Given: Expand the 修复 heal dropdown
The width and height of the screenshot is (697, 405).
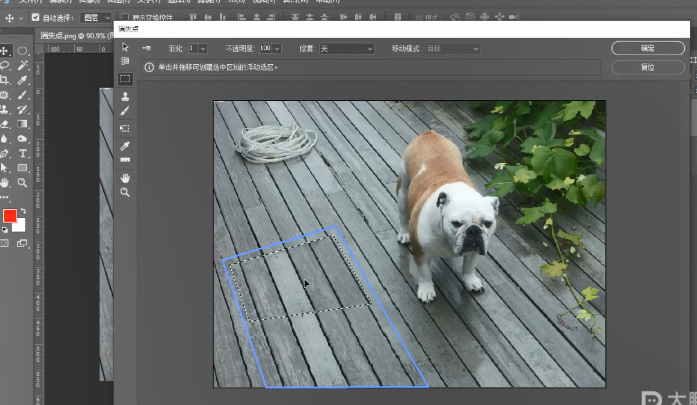Looking at the screenshot, I should (x=368, y=48).
